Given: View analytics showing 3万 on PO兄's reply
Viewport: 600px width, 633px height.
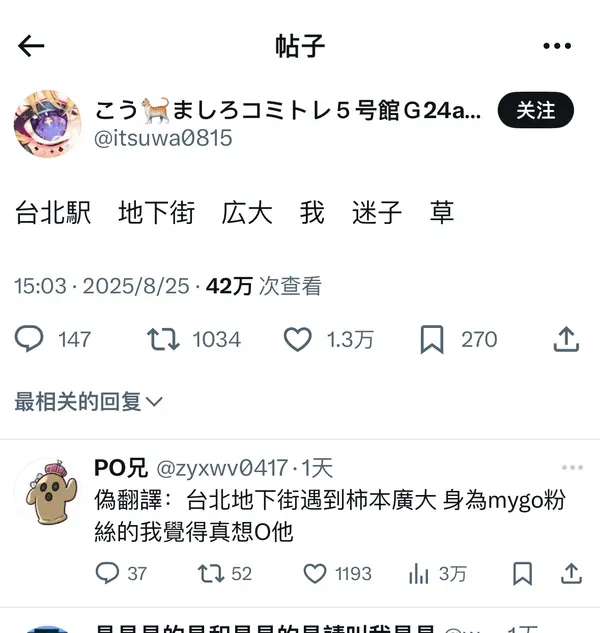Looking at the screenshot, I should click(x=418, y=574).
